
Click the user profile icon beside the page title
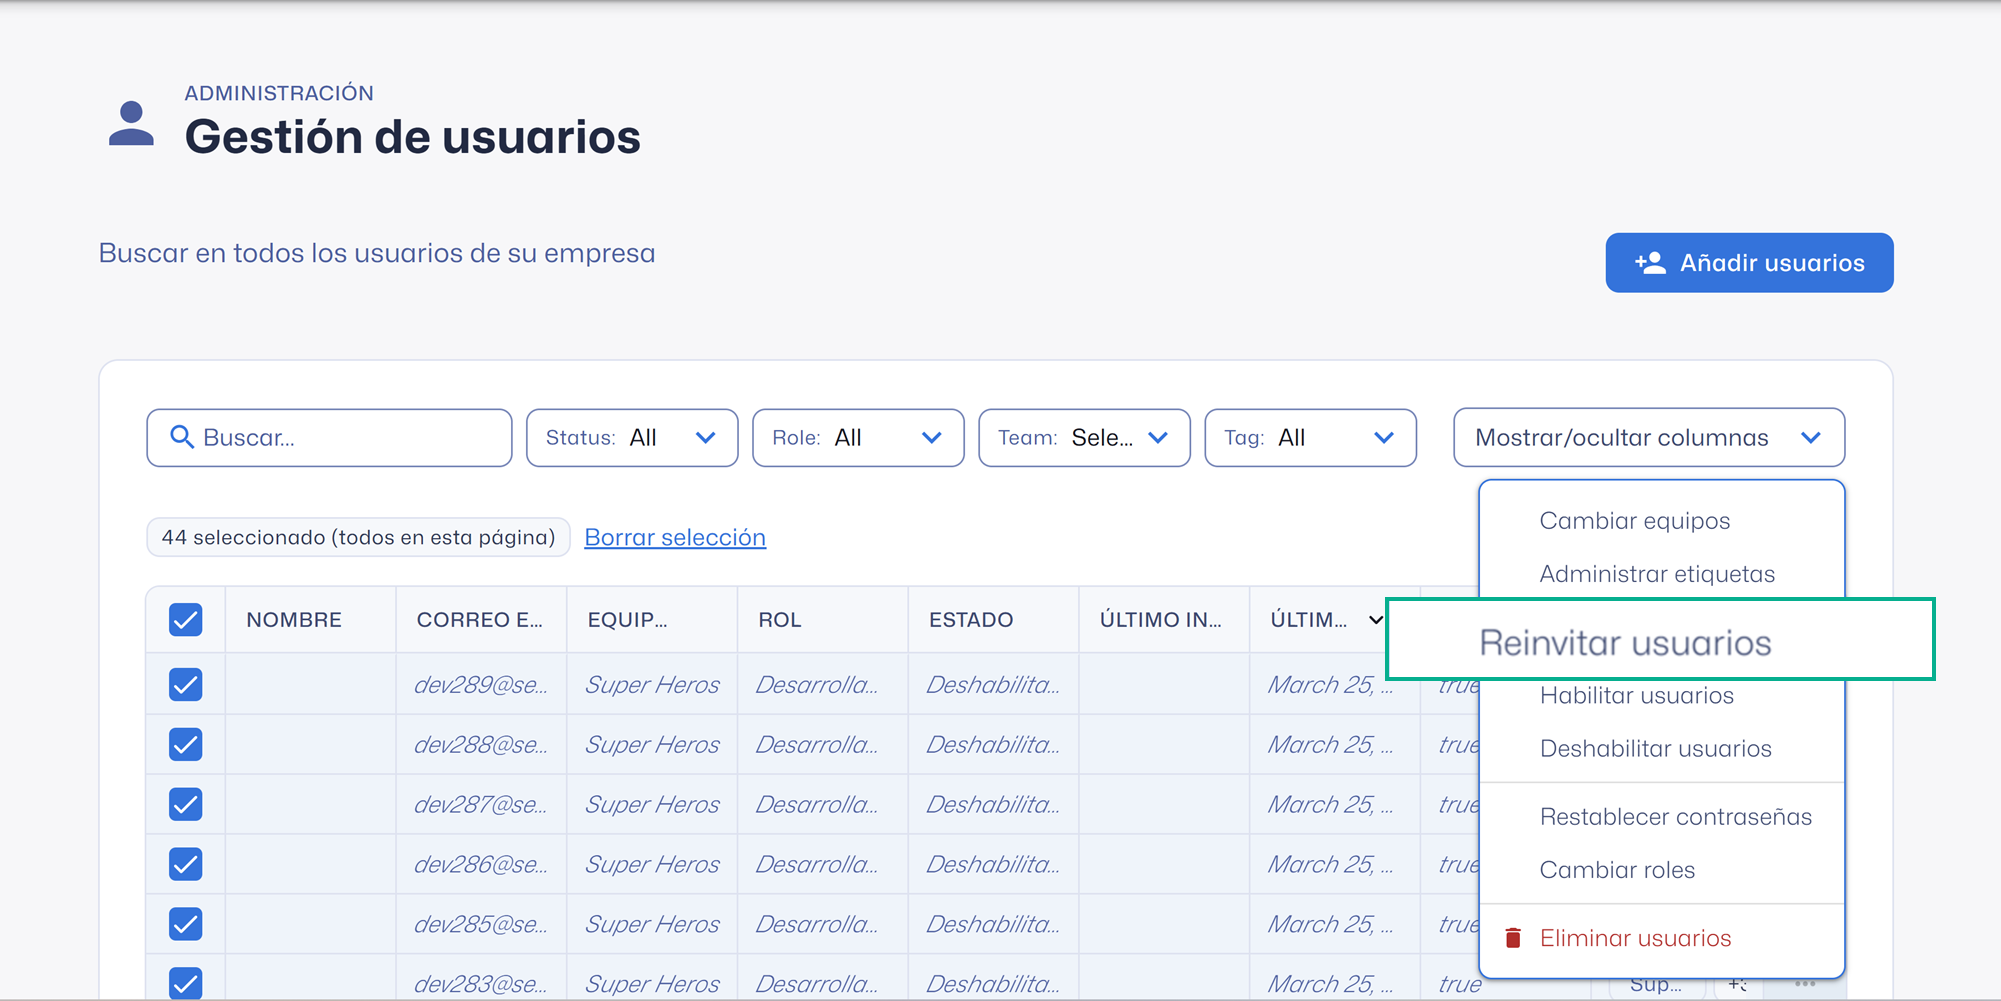click(x=131, y=125)
